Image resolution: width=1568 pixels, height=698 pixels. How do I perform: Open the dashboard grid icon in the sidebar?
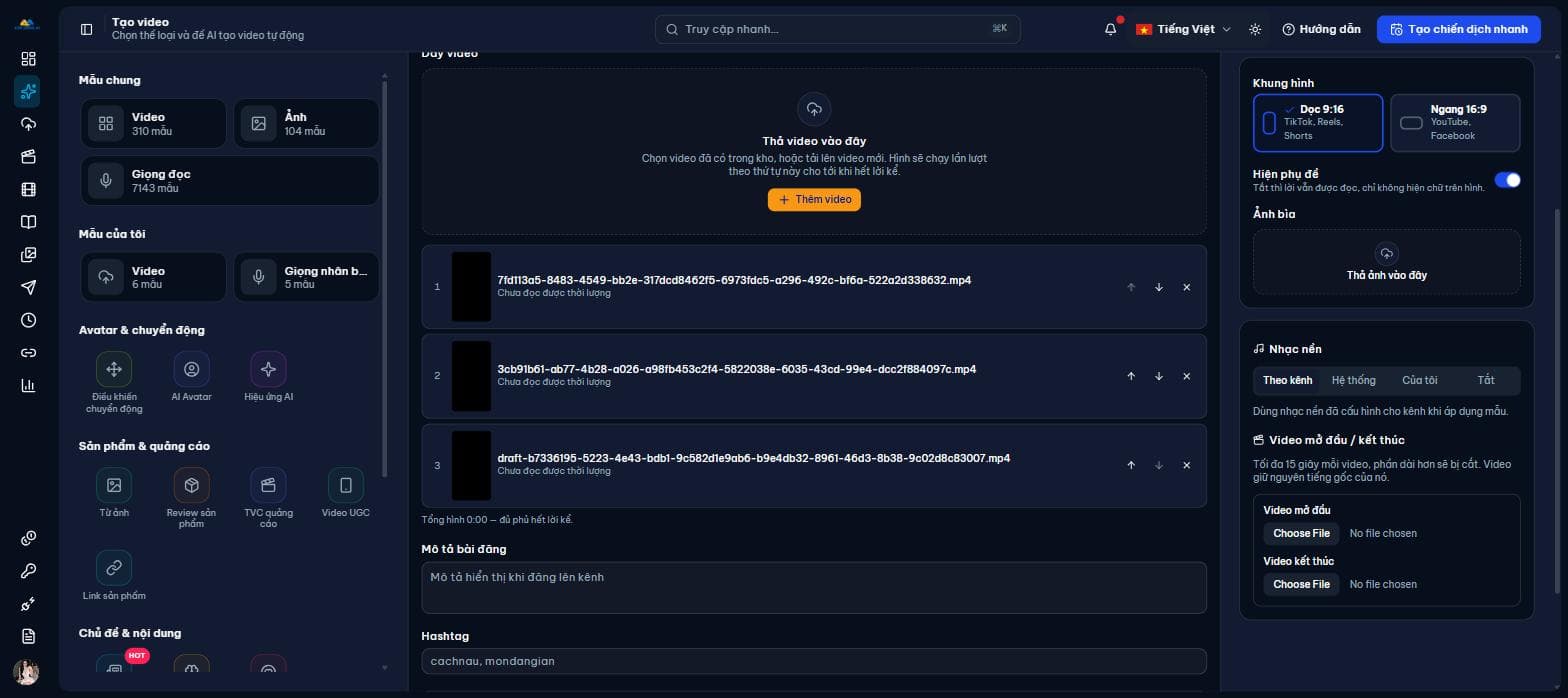pyautogui.click(x=28, y=59)
